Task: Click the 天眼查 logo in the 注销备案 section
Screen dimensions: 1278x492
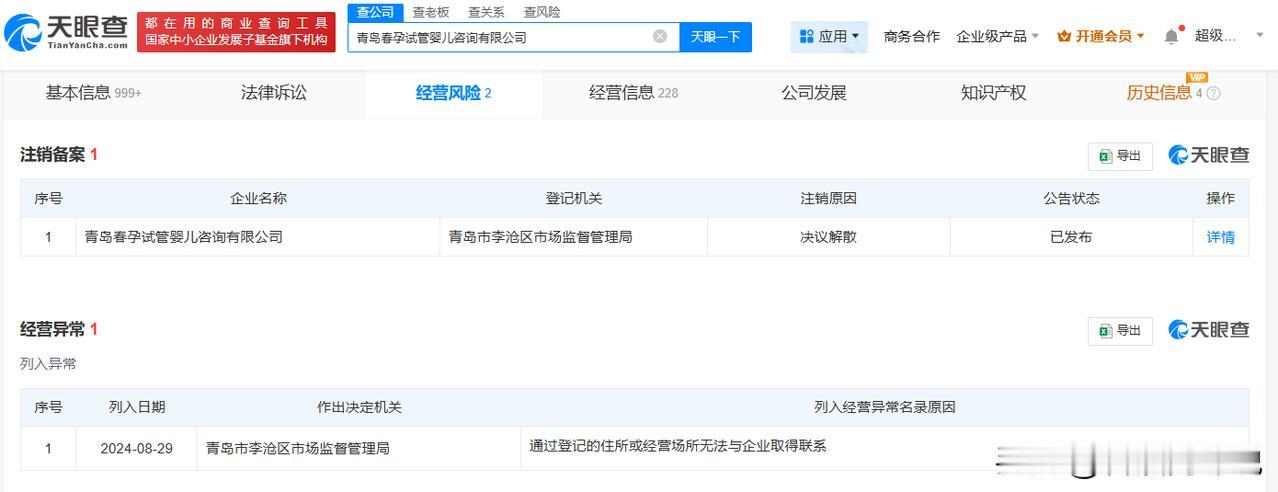Action: pyautogui.click(x=1208, y=155)
